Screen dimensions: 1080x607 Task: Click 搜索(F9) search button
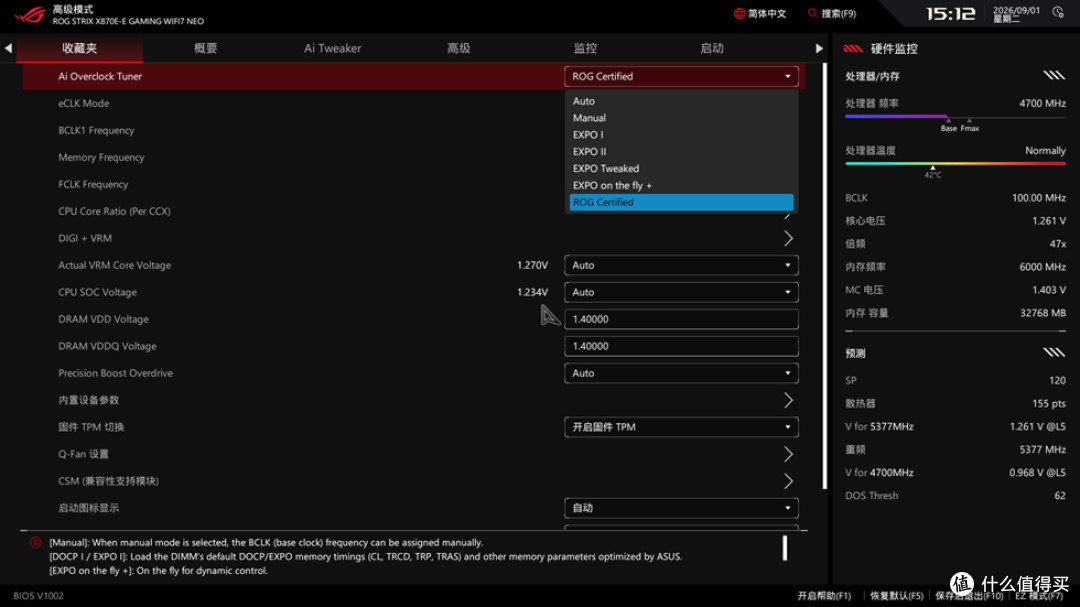pyautogui.click(x=832, y=13)
